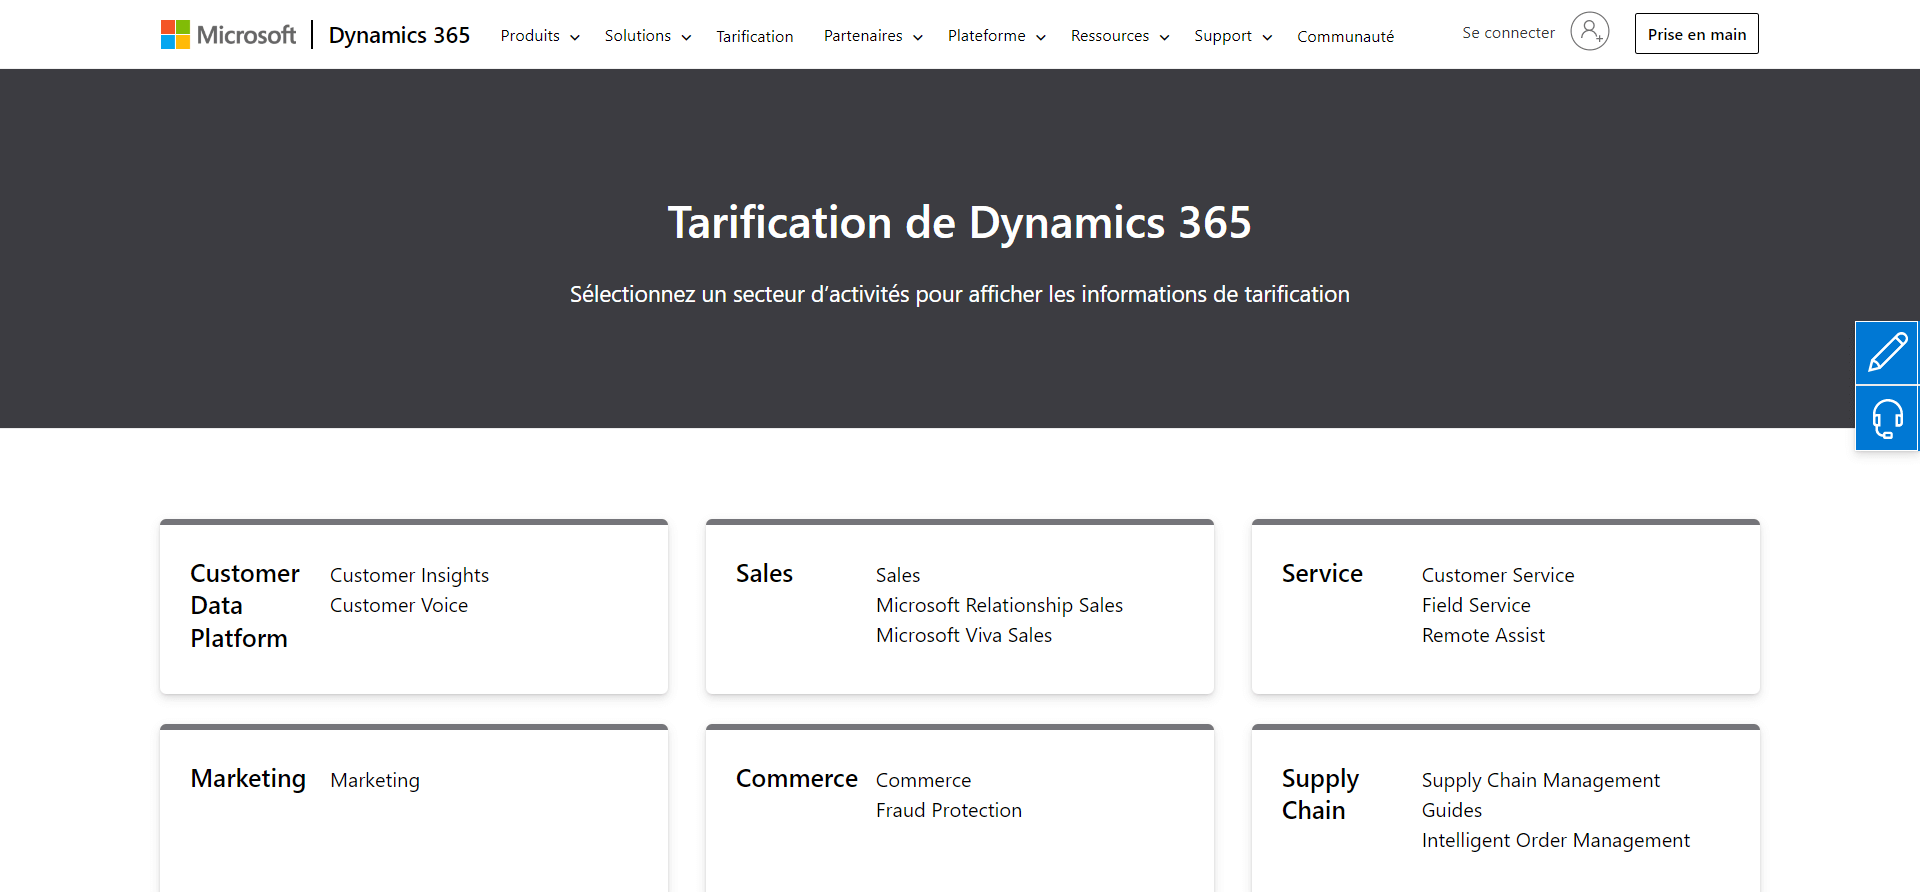Click the Dynamics 365 brand link

399,35
